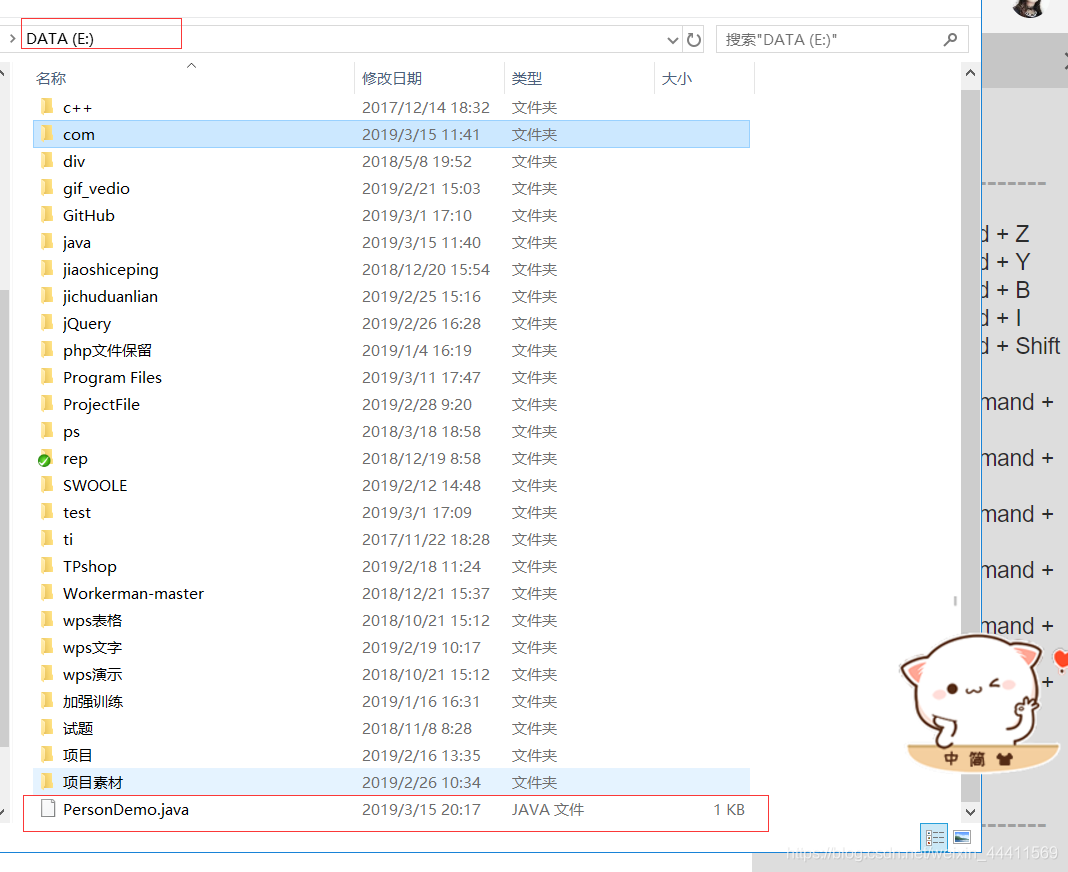Screen dimensions: 1068x872
Task: Click the Workerman-master folder icon
Action: click(47, 593)
